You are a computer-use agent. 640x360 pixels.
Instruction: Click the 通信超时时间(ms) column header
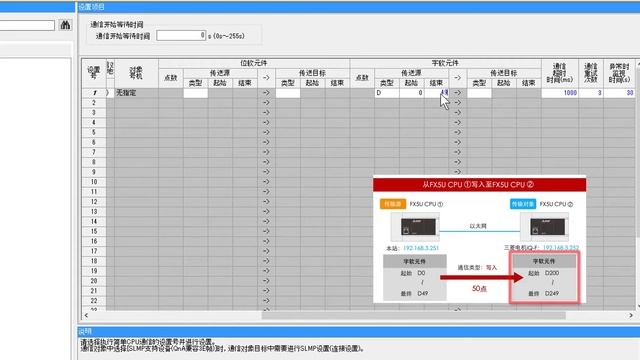pos(560,73)
